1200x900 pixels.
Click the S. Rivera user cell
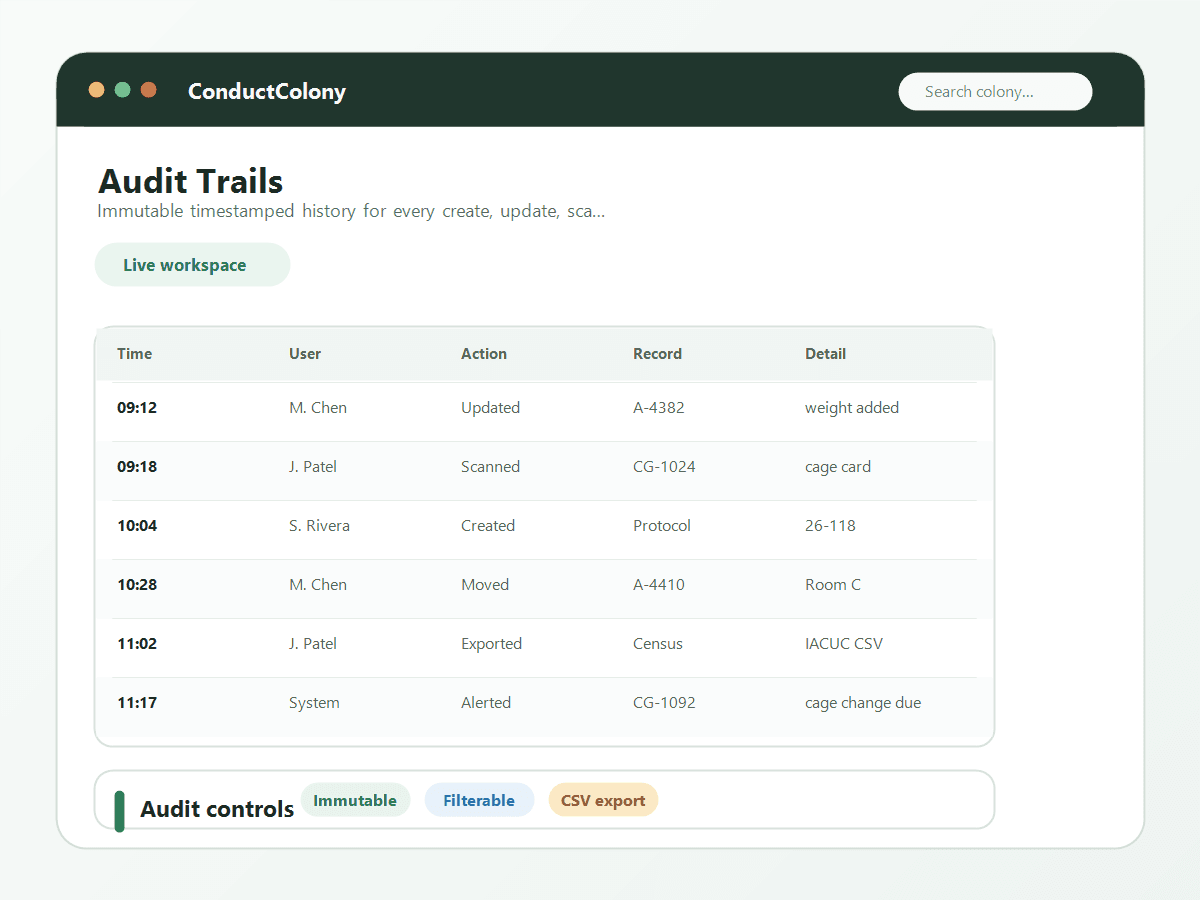coord(319,526)
